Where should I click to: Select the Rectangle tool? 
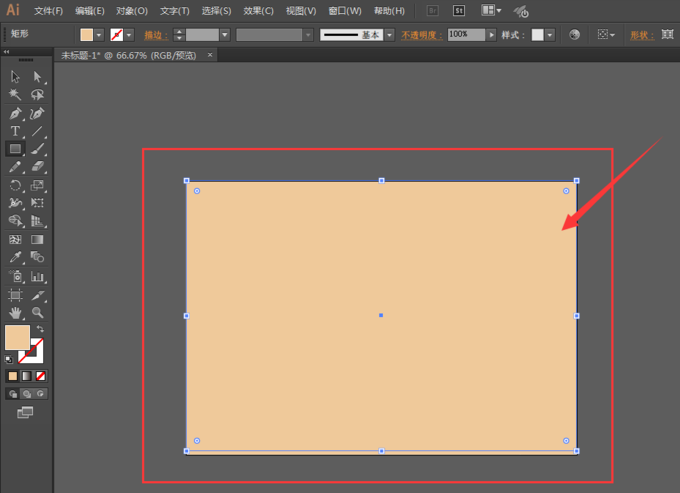tap(15, 149)
